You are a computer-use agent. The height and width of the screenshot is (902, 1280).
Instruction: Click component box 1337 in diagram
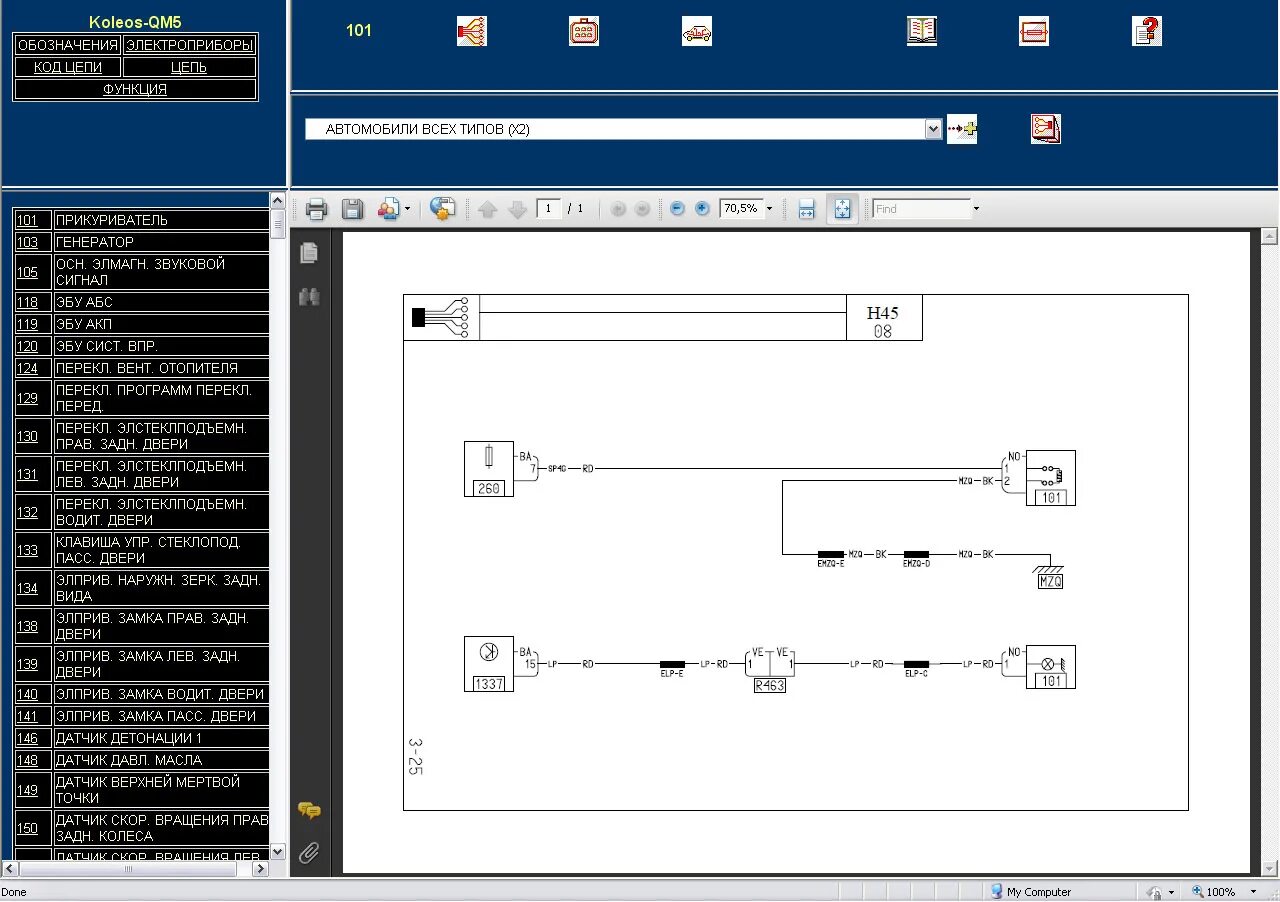coord(489,664)
